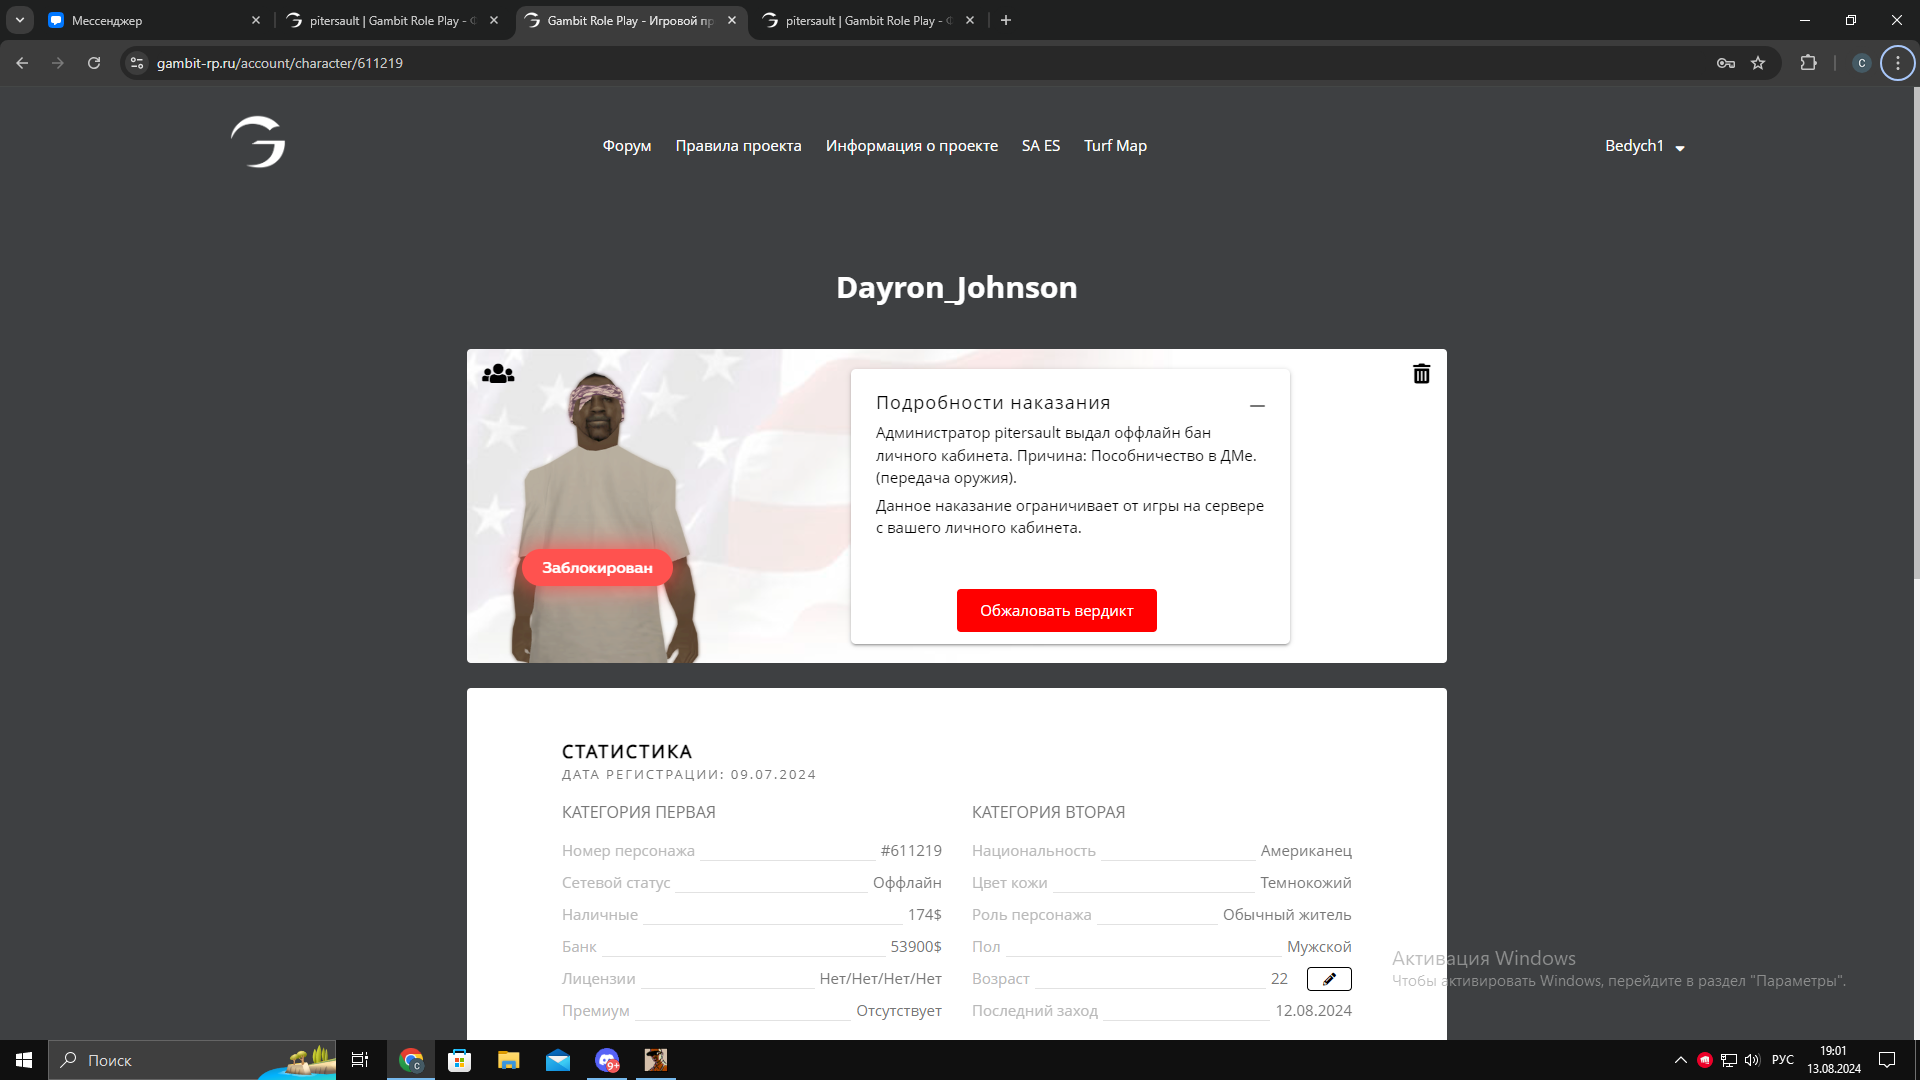Open Turf Map link
The height and width of the screenshot is (1080, 1920).
[x=1115, y=146]
